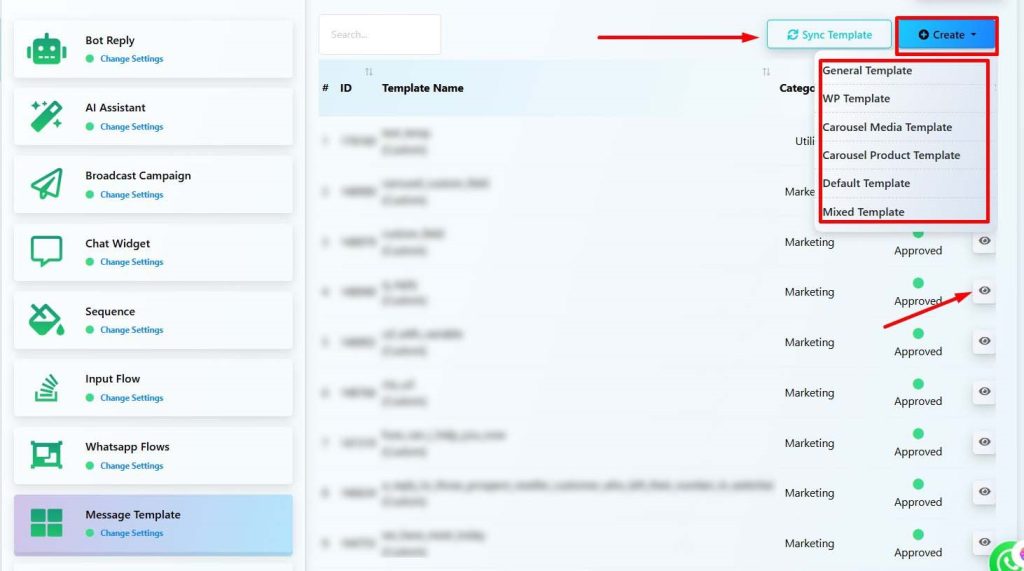Click into the Search input field
The width and height of the screenshot is (1024, 571).
(x=379, y=35)
